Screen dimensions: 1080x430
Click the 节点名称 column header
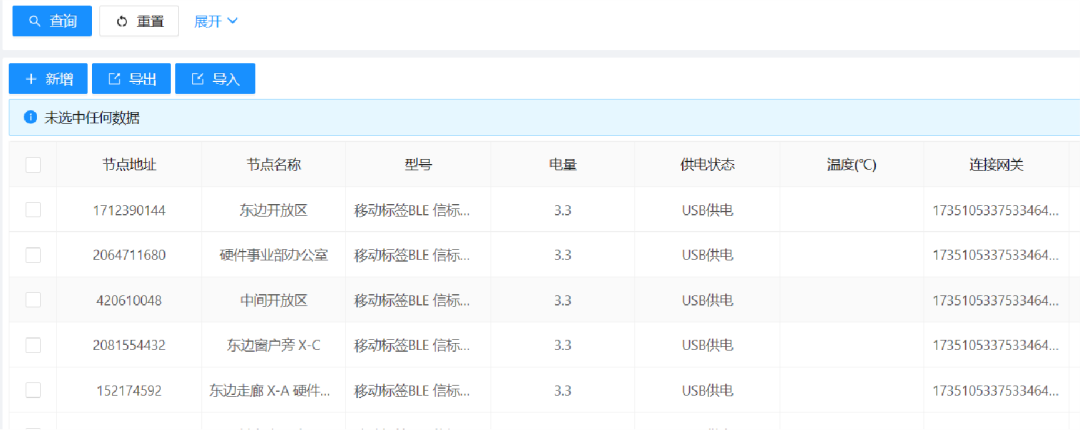(x=273, y=165)
